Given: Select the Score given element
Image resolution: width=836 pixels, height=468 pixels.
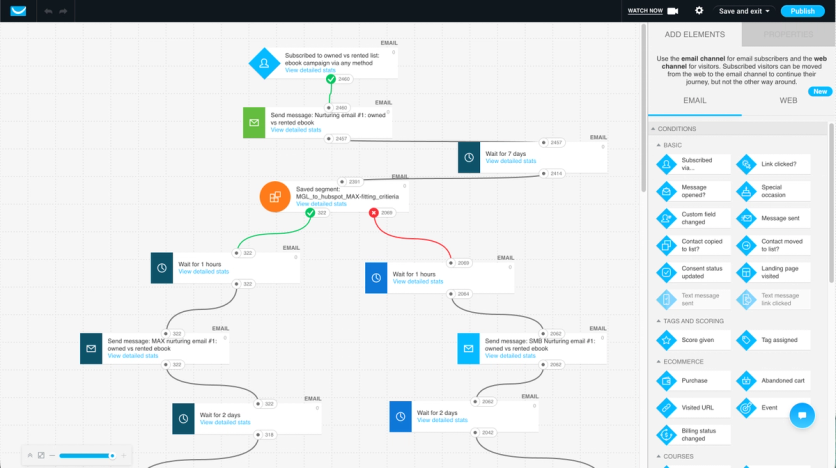Looking at the screenshot, I should tap(693, 340).
